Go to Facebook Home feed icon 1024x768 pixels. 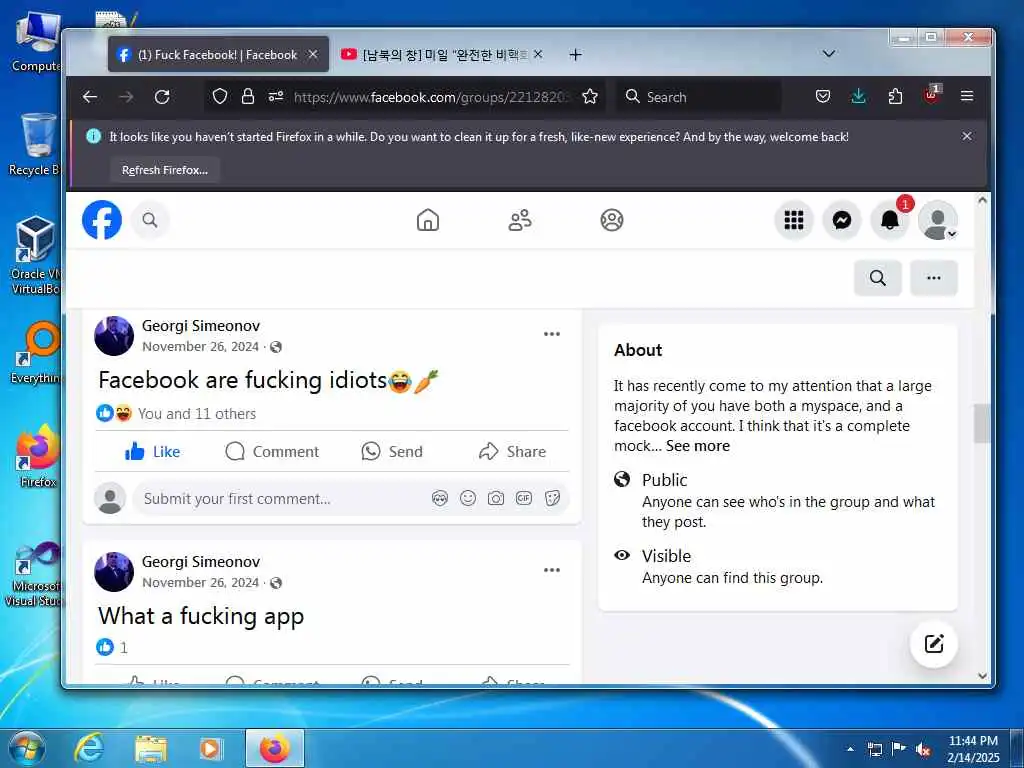click(428, 220)
